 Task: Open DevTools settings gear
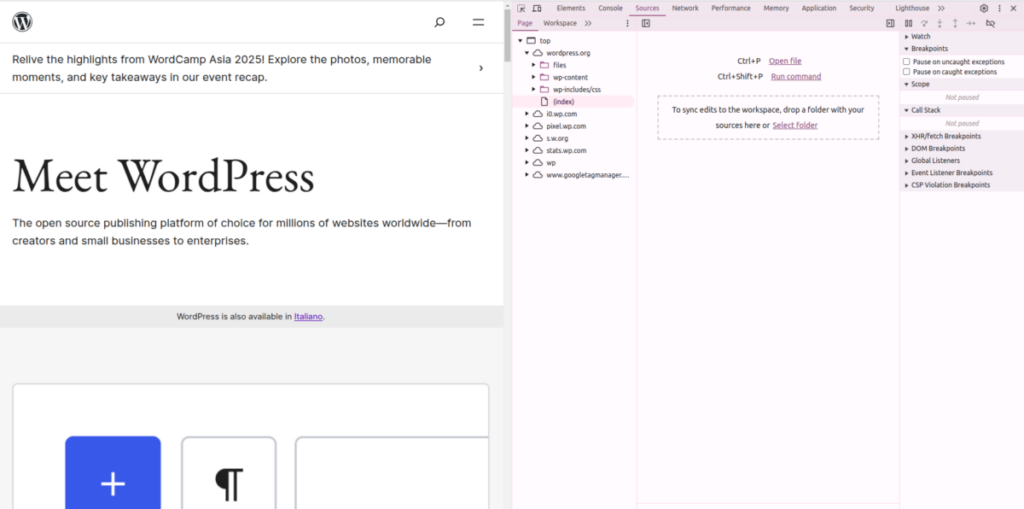pyautogui.click(x=984, y=8)
